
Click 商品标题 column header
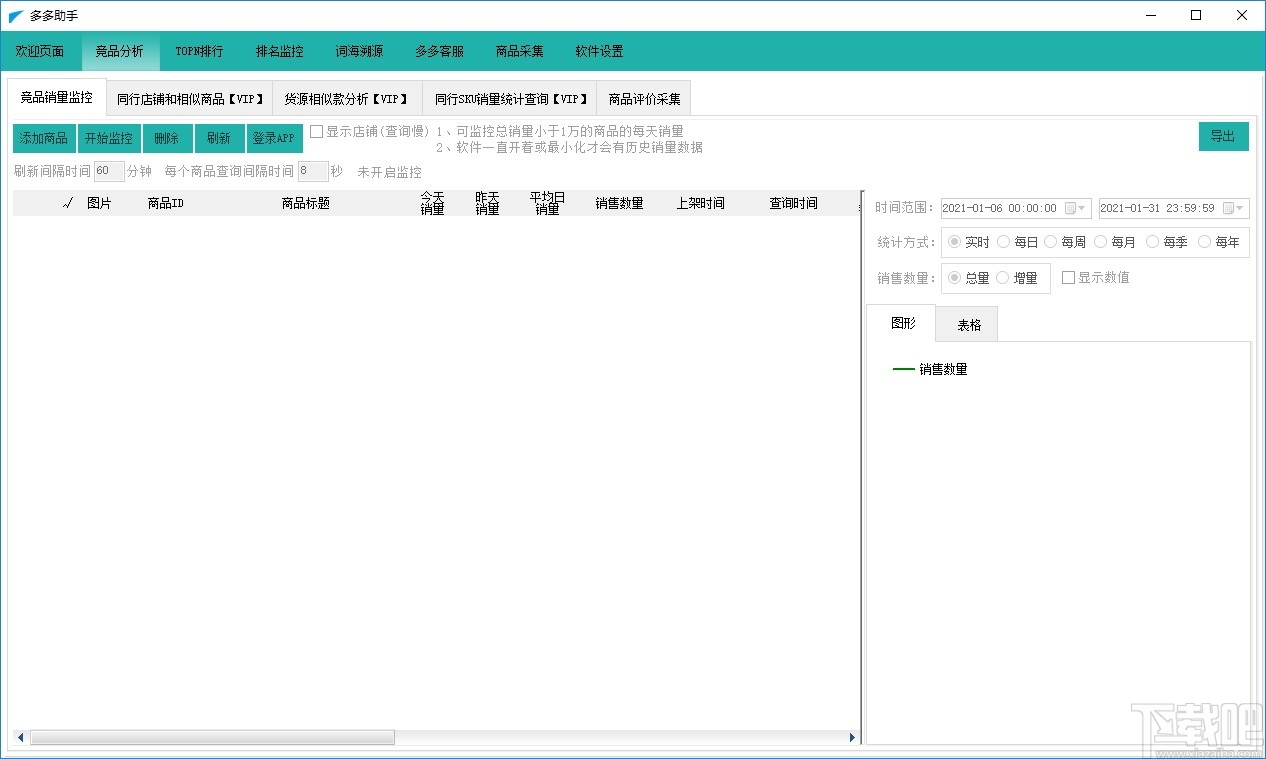coord(306,203)
